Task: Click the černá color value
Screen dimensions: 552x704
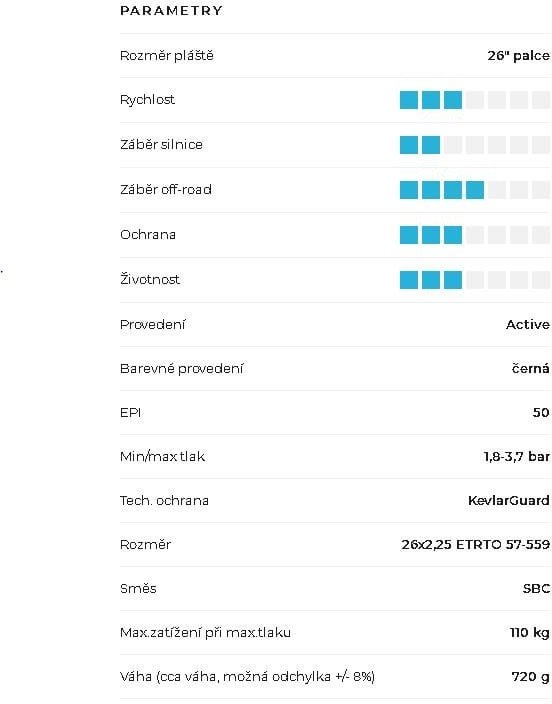Action: pyautogui.click(x=530, y=368)
